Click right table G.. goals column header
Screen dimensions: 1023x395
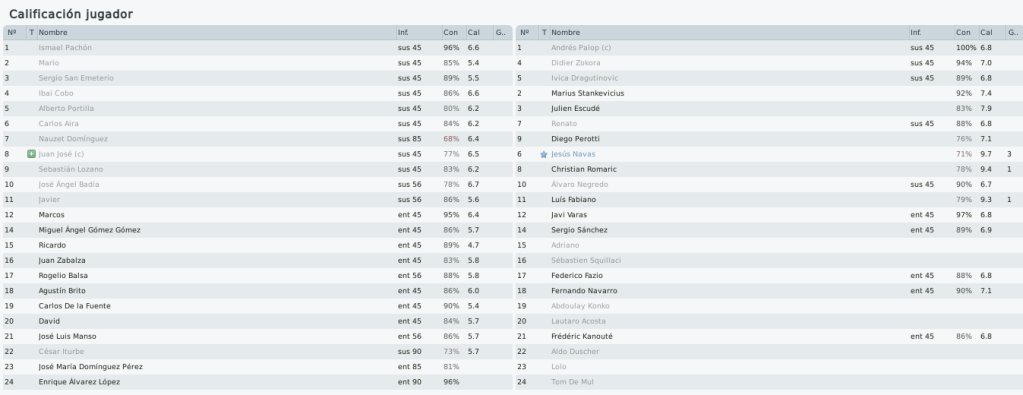click(1013, 32)
